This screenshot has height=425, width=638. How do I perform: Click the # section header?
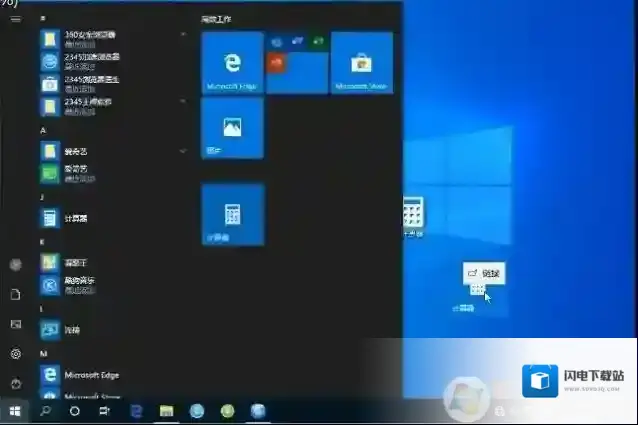tap(43, 18)
